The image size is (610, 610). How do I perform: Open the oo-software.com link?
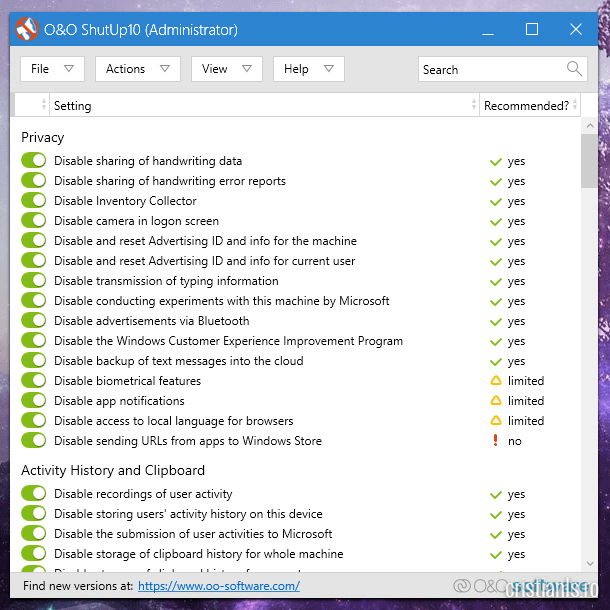219,586
